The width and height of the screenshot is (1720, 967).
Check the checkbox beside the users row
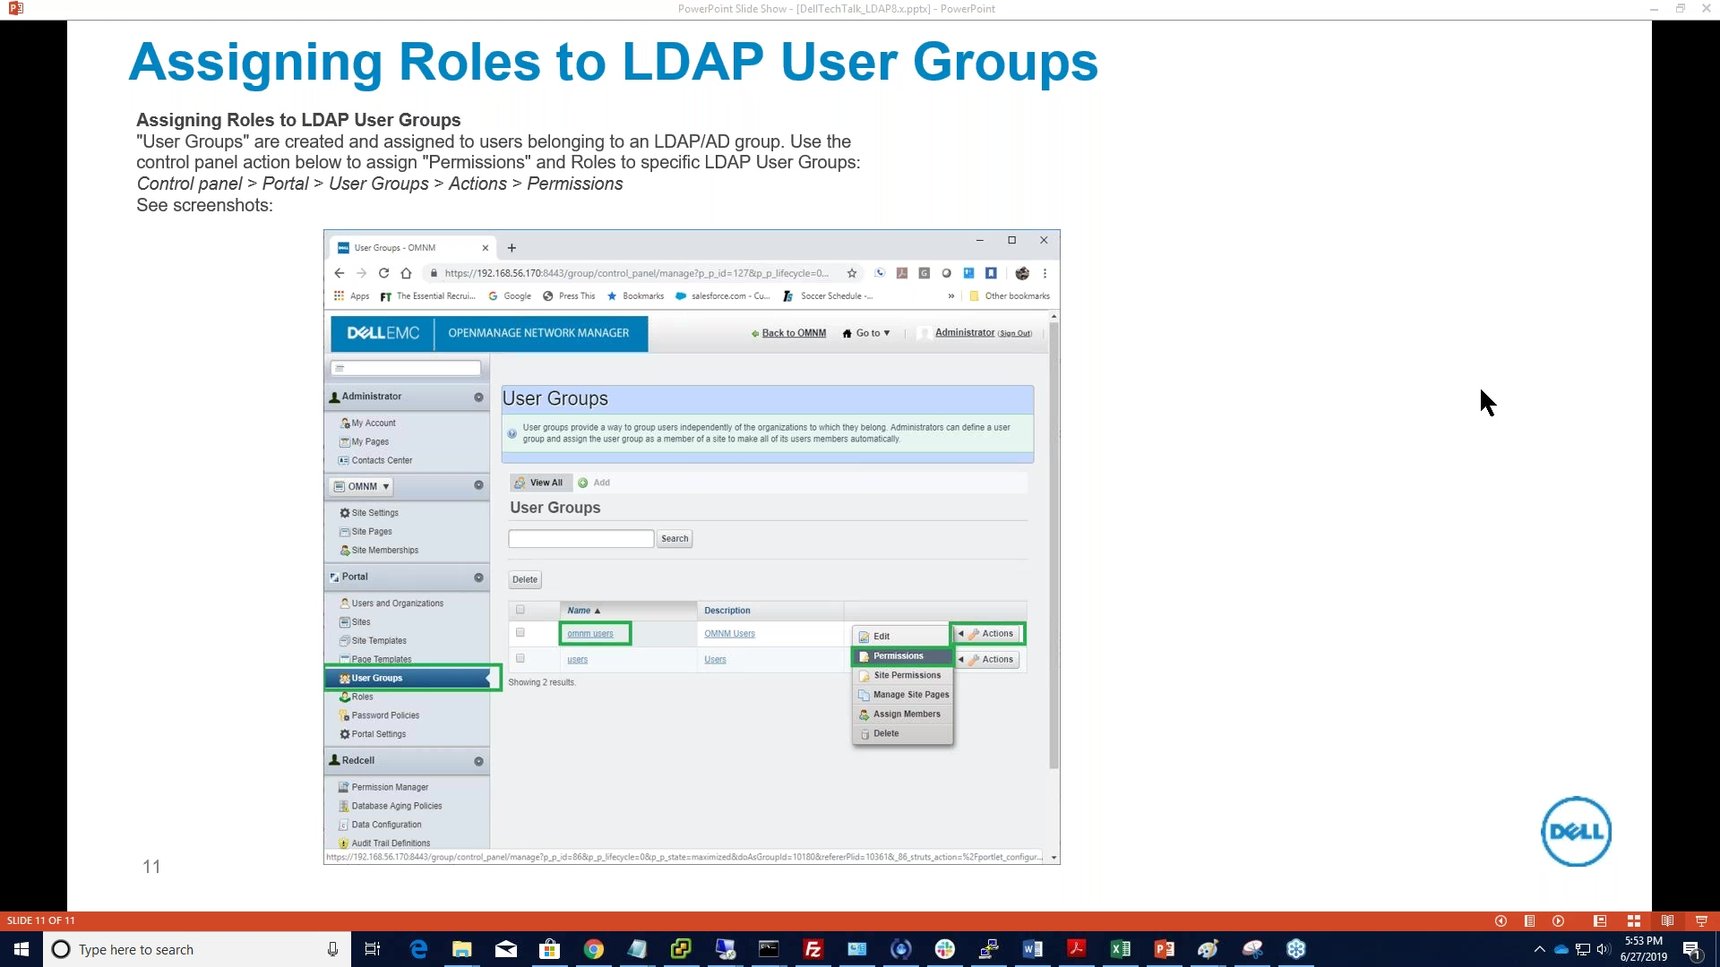pos(520,658)
